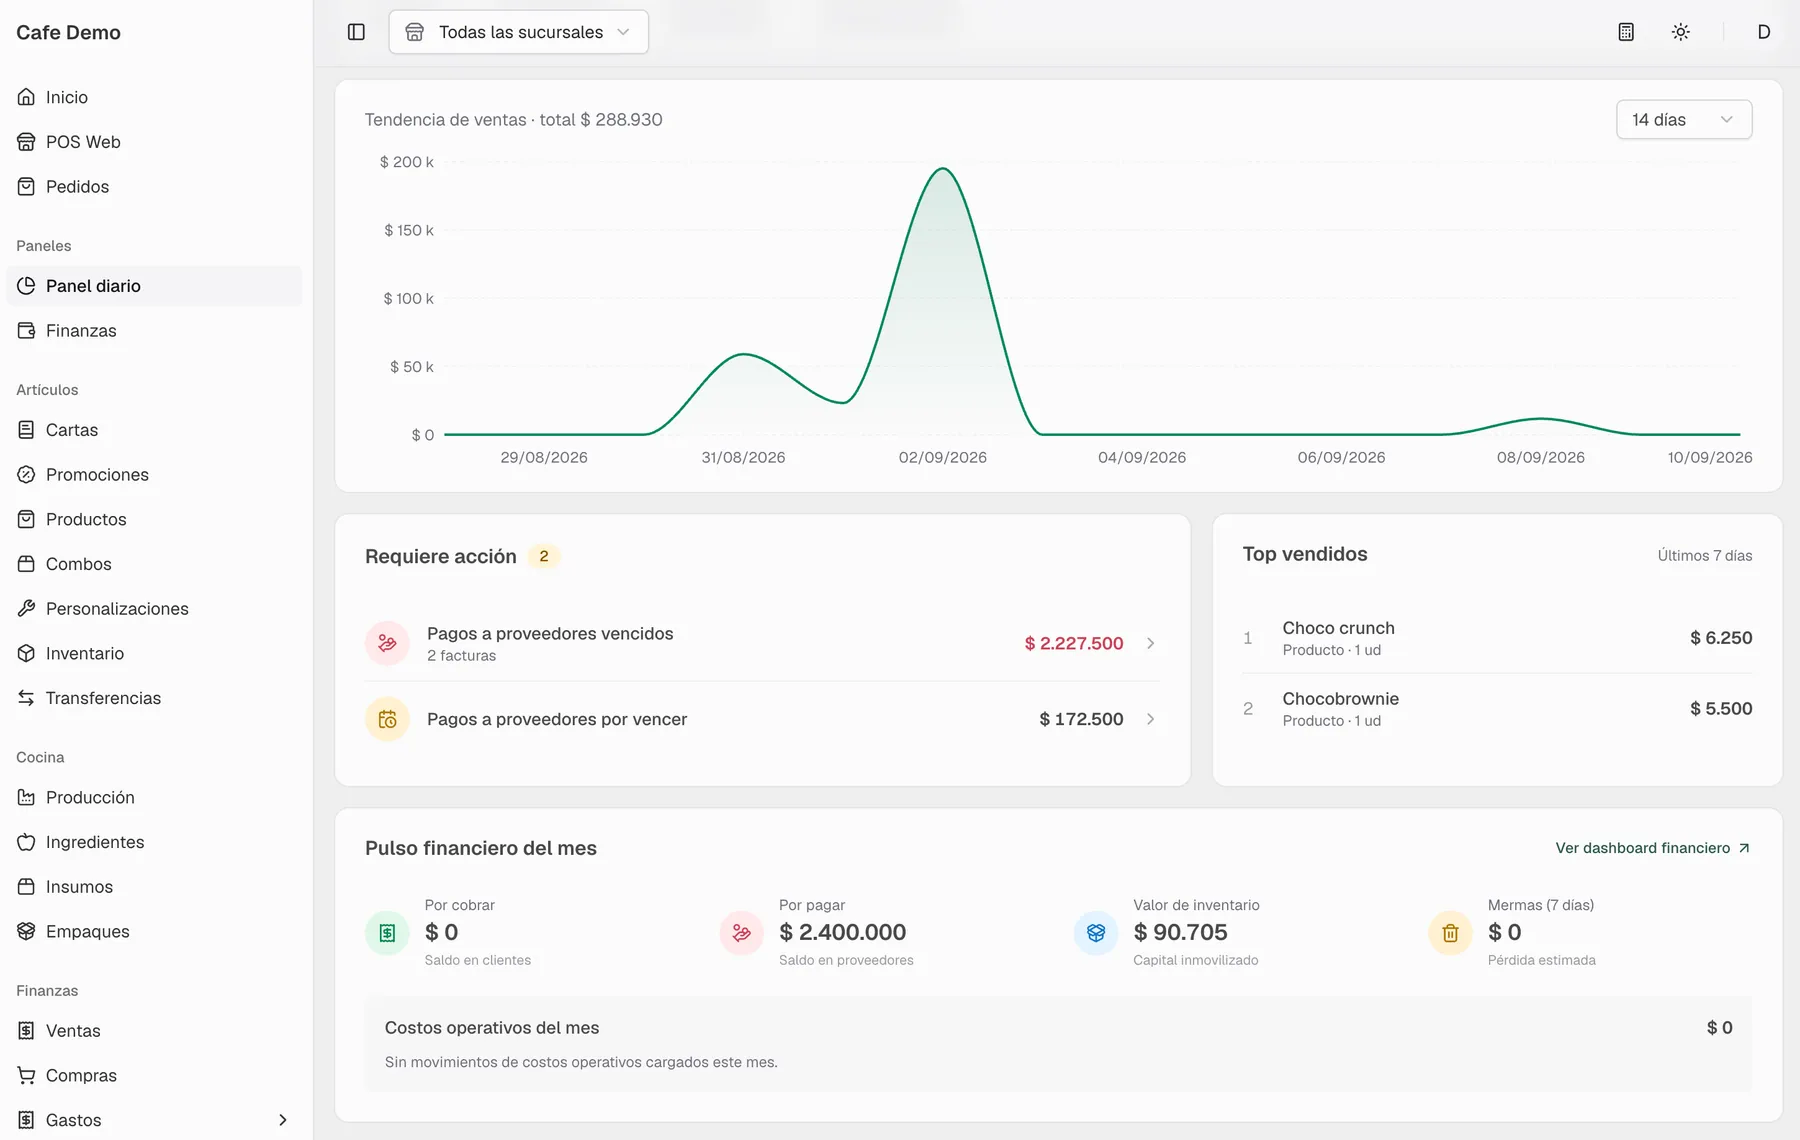Click the Valor de inventario blue icon
The height and width of the screenshot is (1140, 1800).
click(1096, 933)
